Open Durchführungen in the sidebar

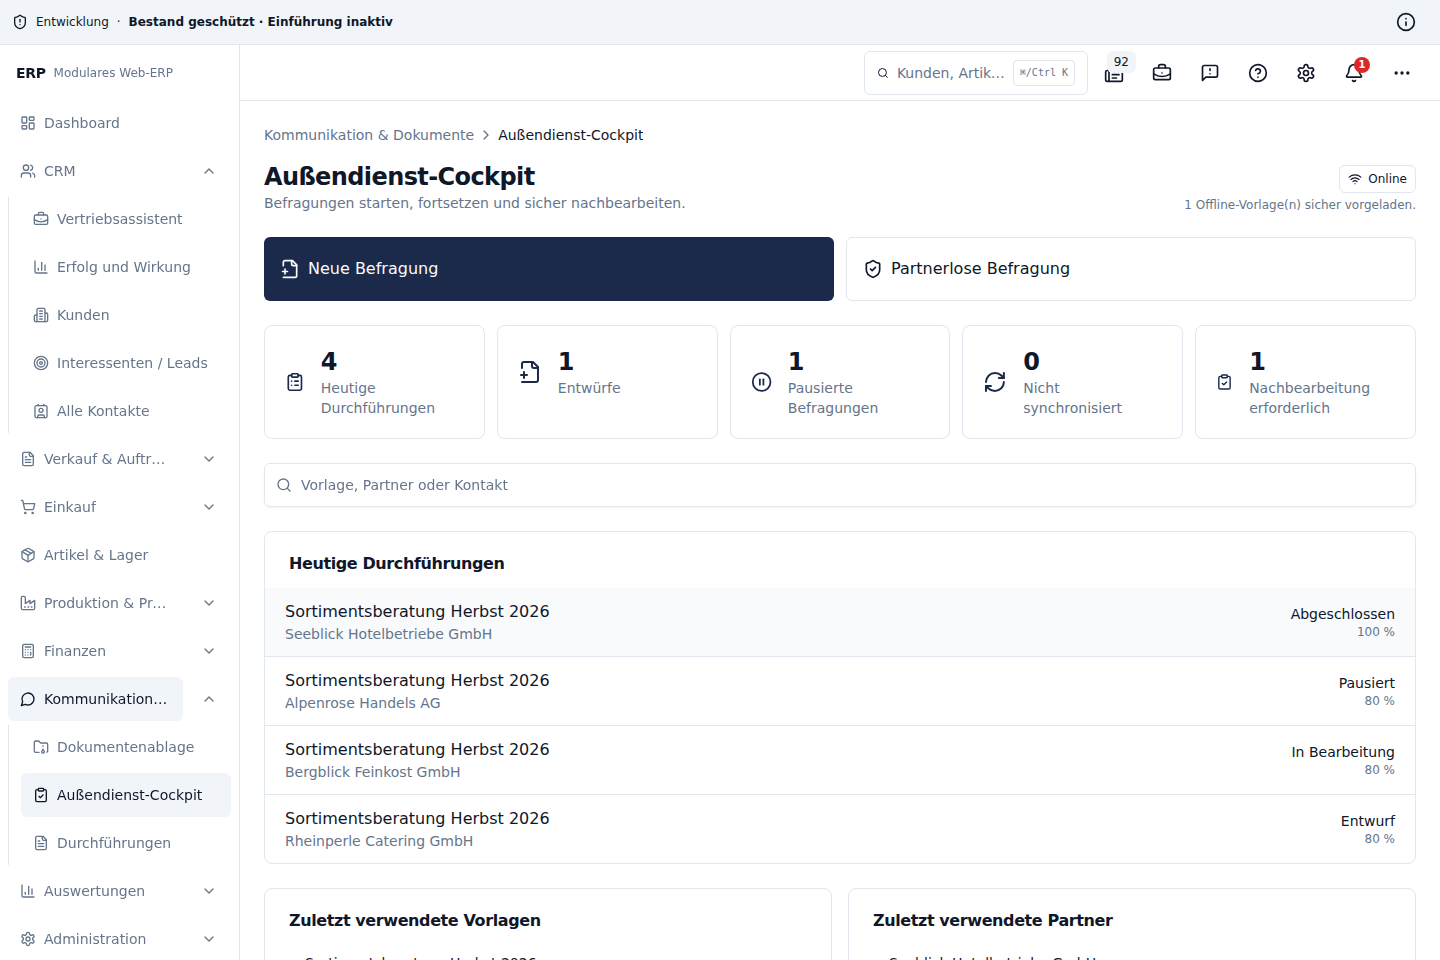click(x=126, y=843)
